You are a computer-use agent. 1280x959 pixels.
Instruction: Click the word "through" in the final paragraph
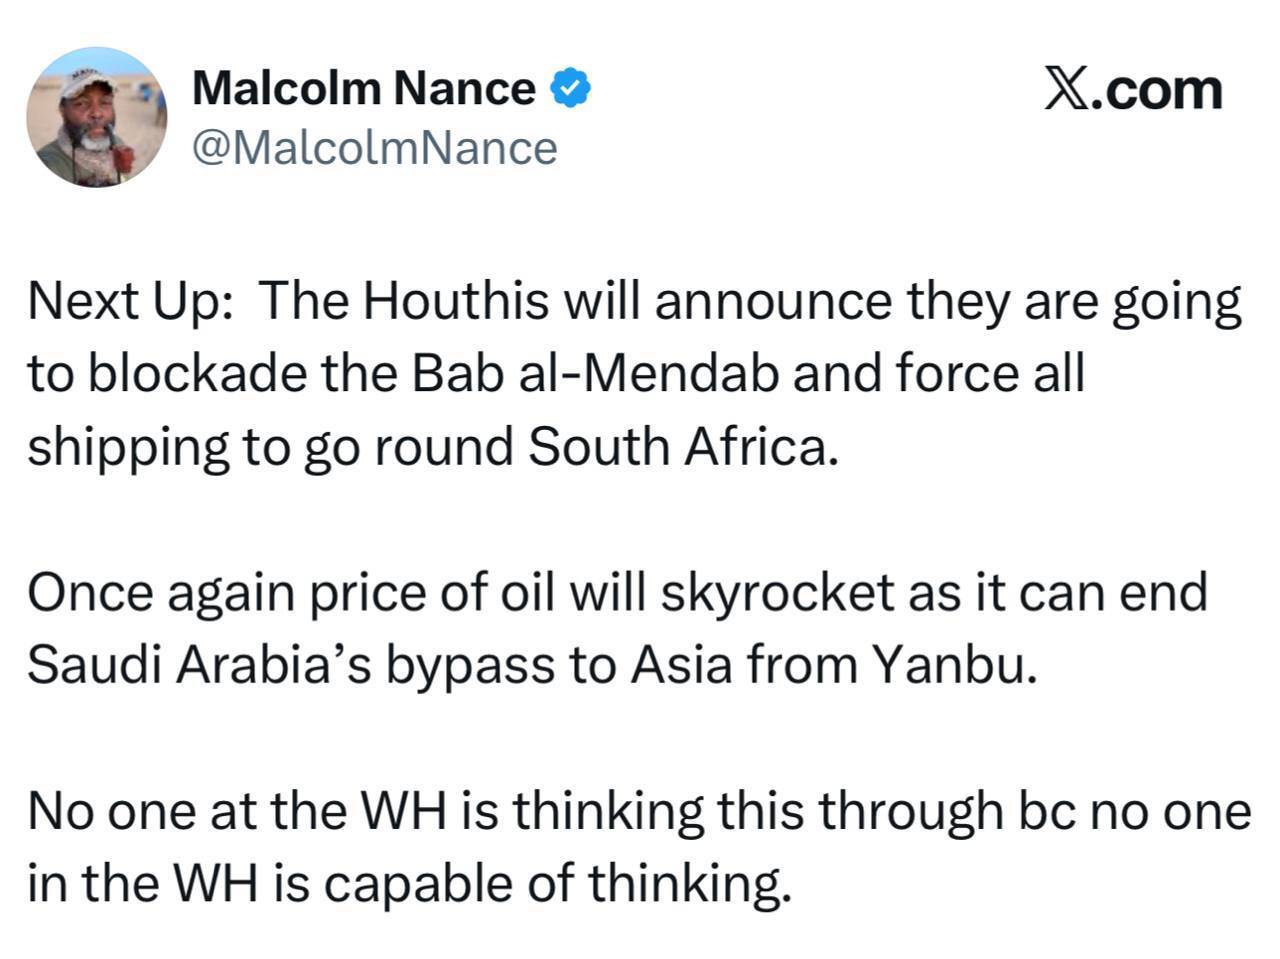[910, 811]
